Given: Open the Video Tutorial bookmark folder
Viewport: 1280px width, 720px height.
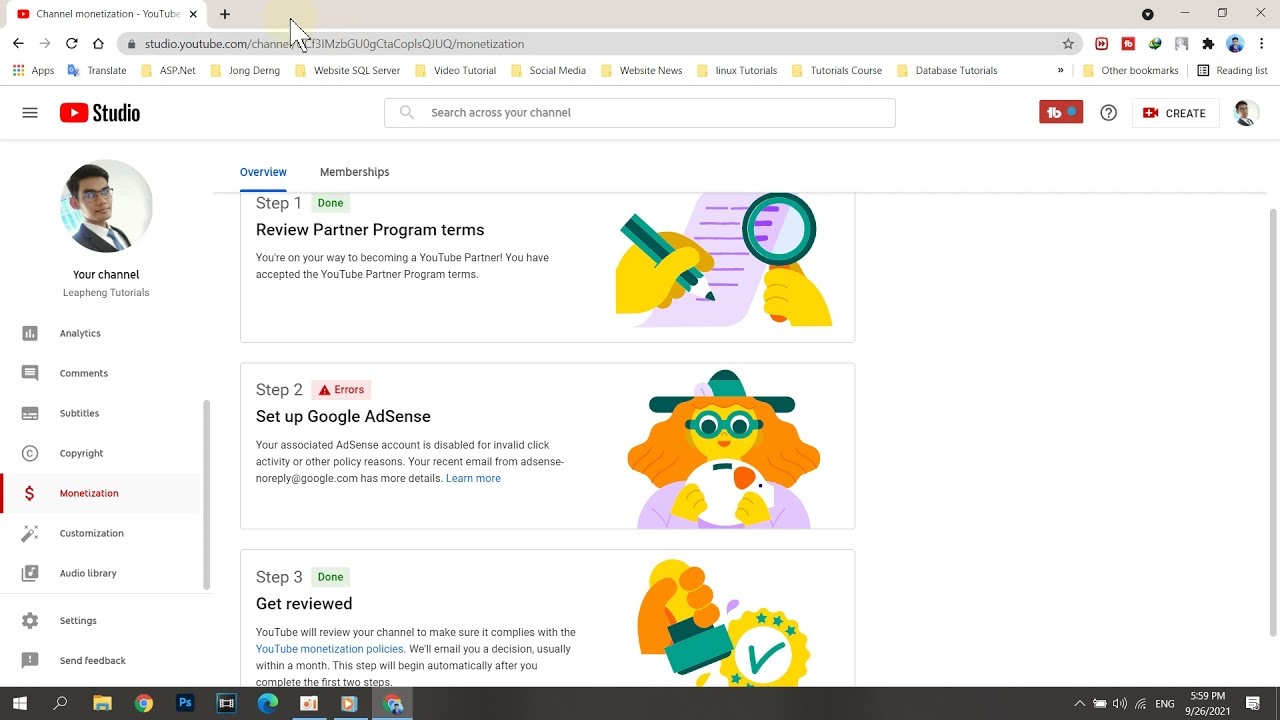Looking at the screenshot, I should [x=455, y=71].
